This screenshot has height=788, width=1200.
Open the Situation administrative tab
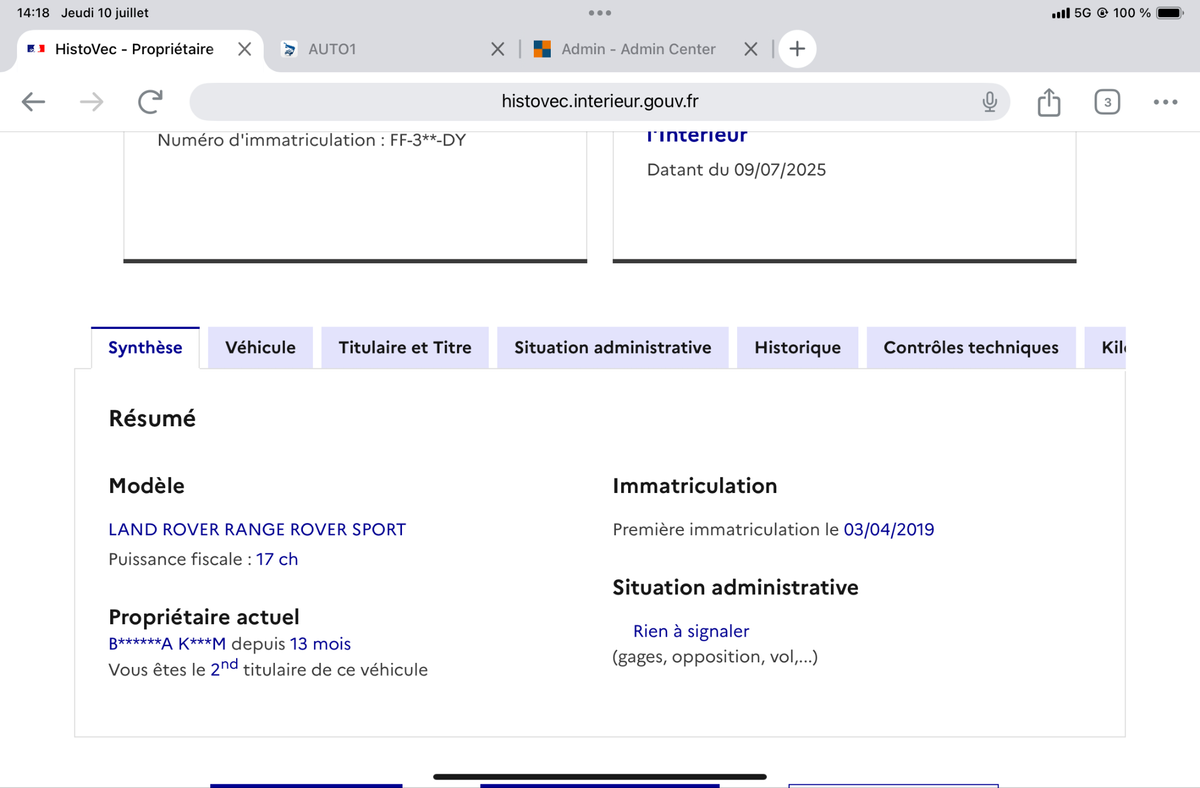coord(613,348)
